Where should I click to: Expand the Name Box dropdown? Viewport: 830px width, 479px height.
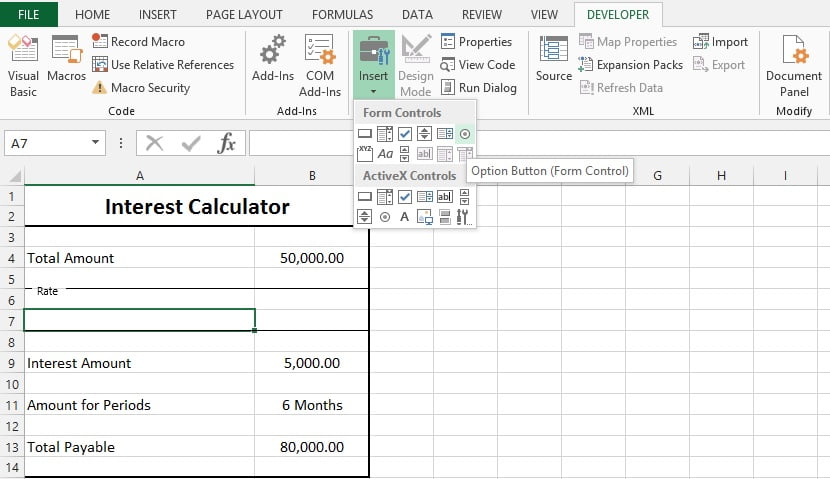point(95,142)
